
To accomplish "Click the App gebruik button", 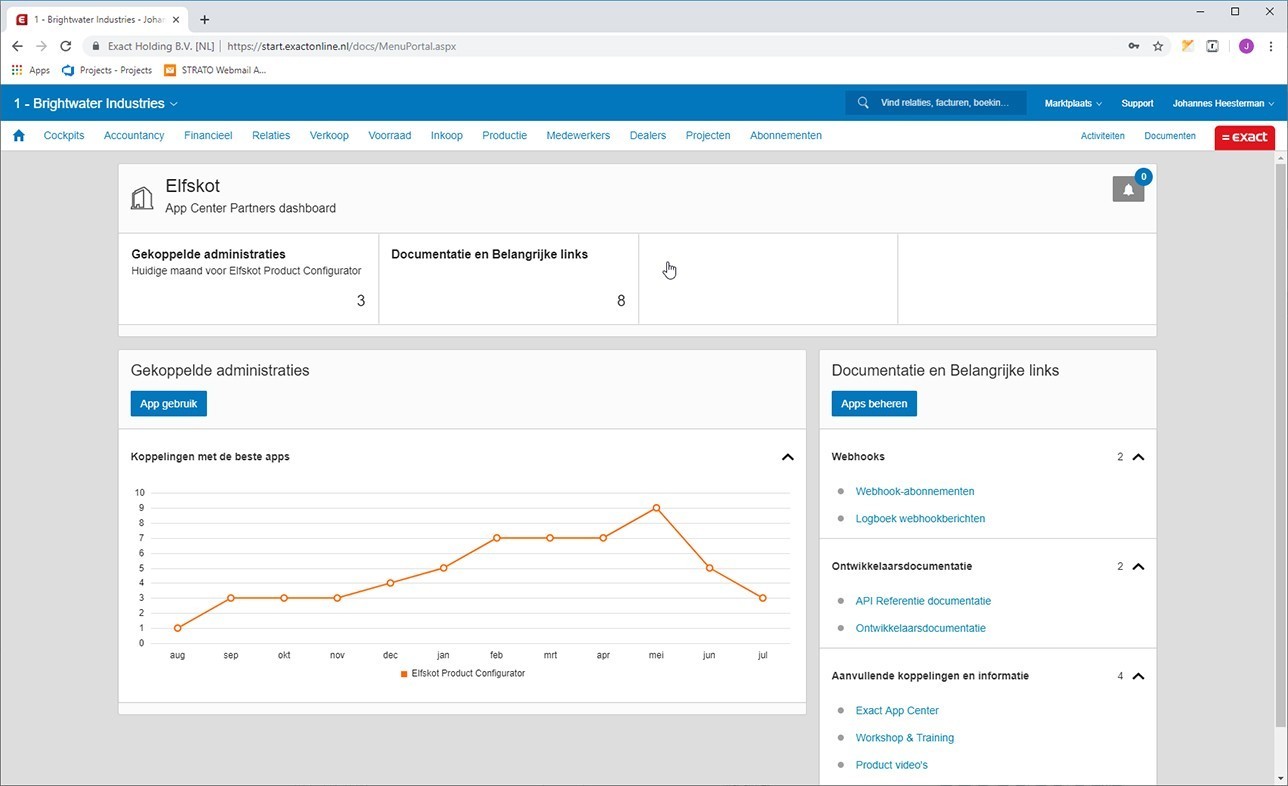I will 169,404.
